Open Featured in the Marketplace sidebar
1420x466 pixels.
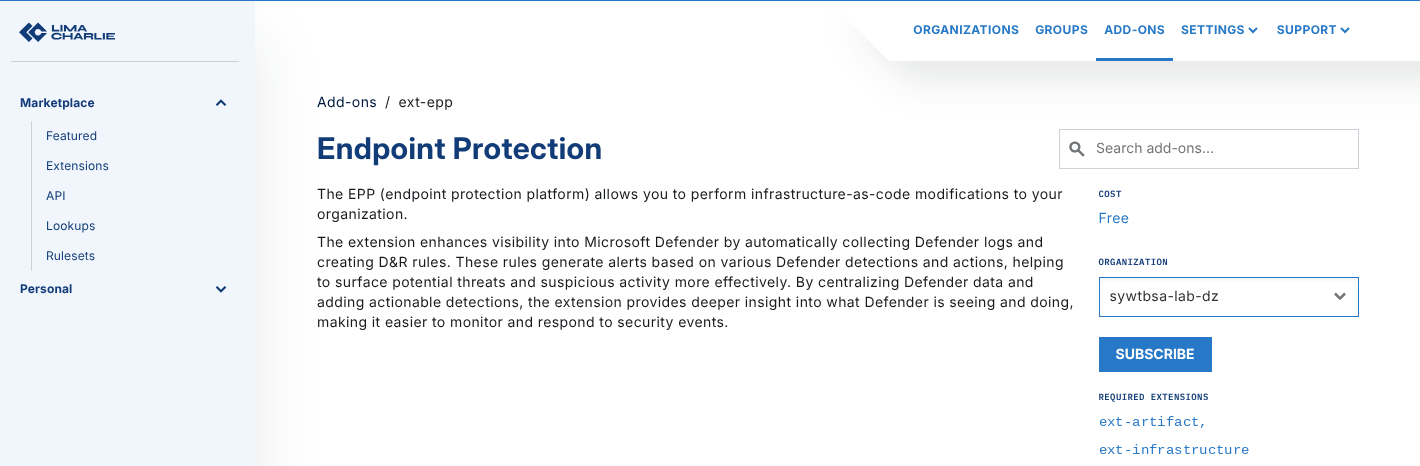[x=71, y=136]
